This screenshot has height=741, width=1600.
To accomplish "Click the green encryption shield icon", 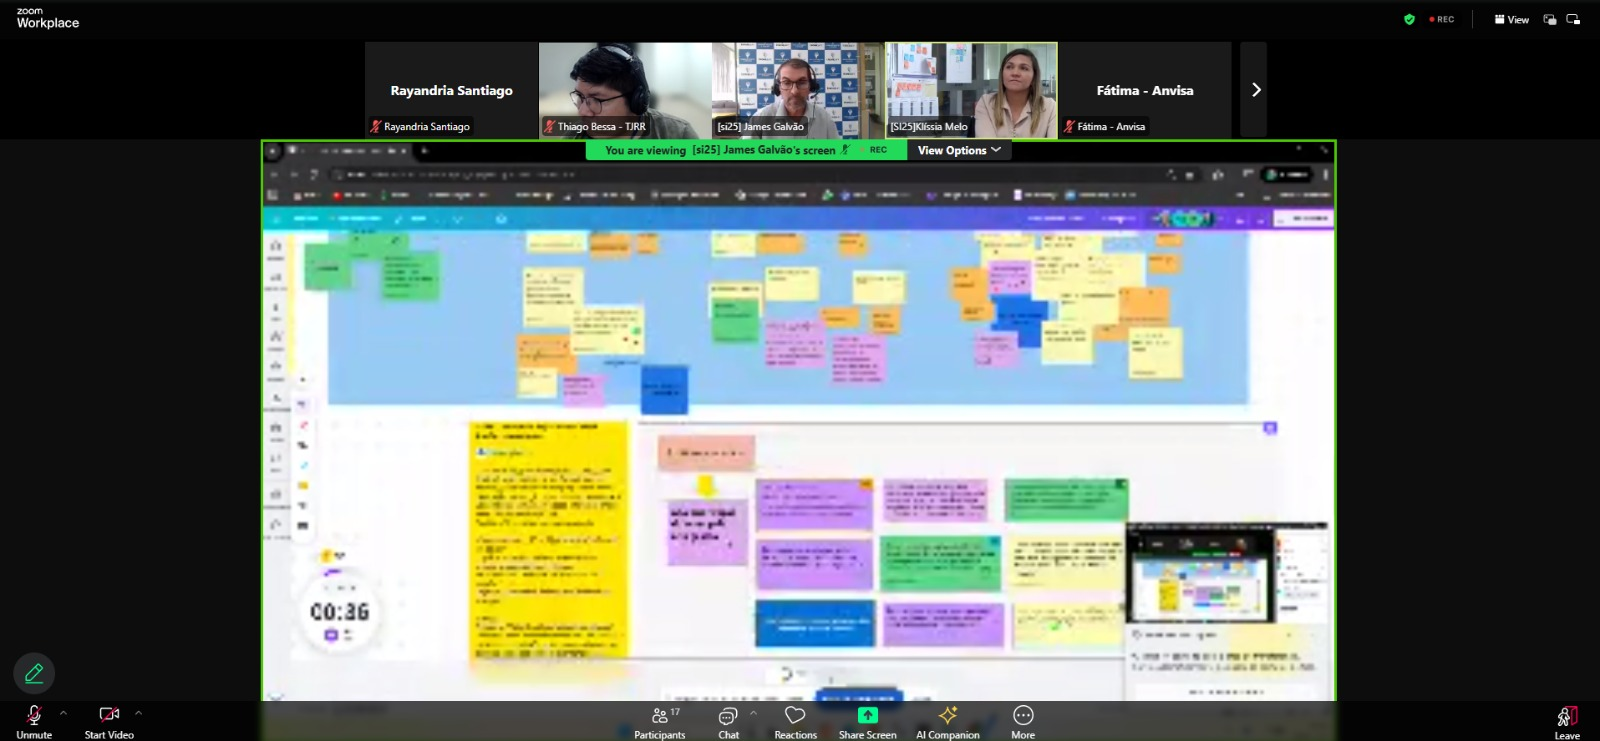I will coord(1409,19).
